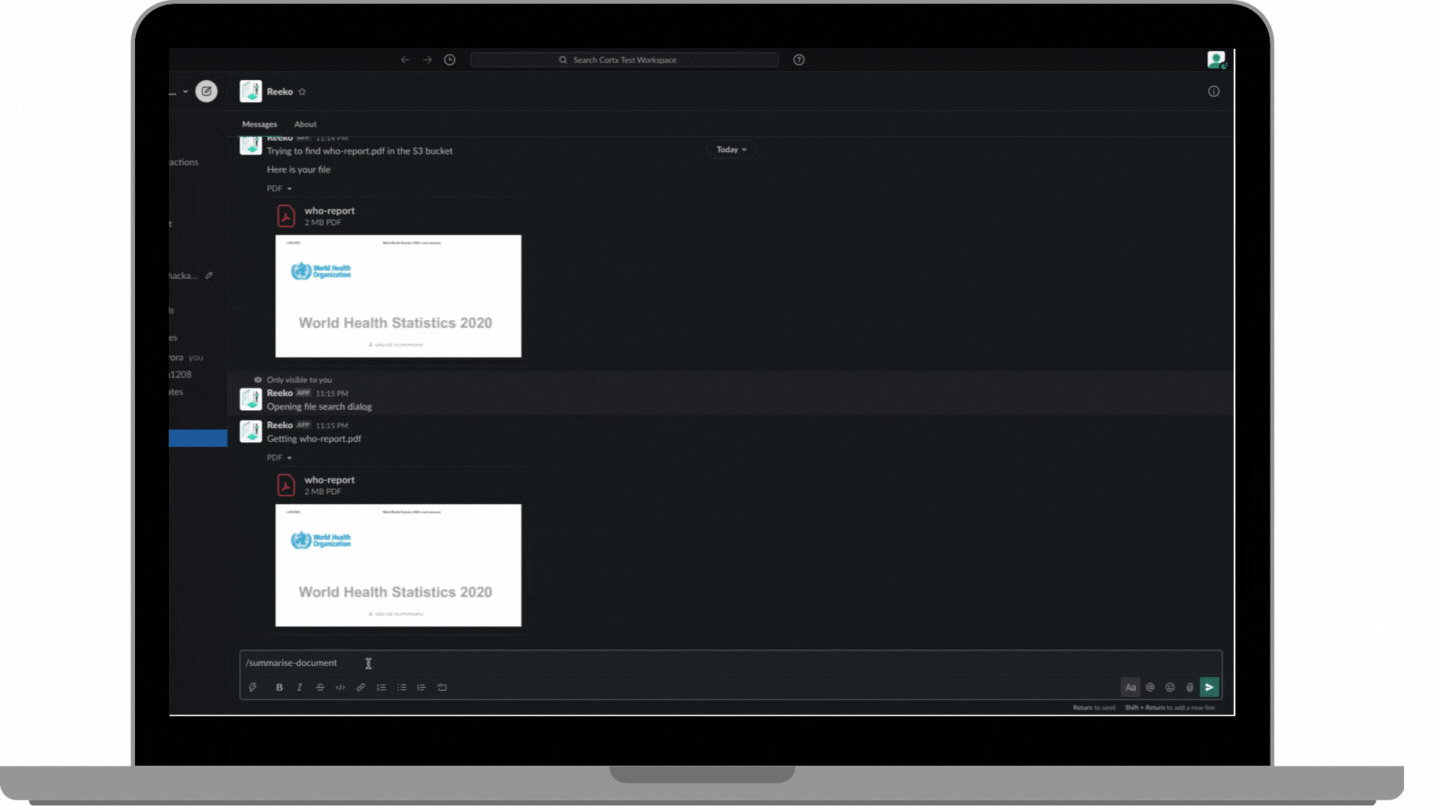Star the Reeko conversation
The image size is (1440, 810).
[302, 92]
